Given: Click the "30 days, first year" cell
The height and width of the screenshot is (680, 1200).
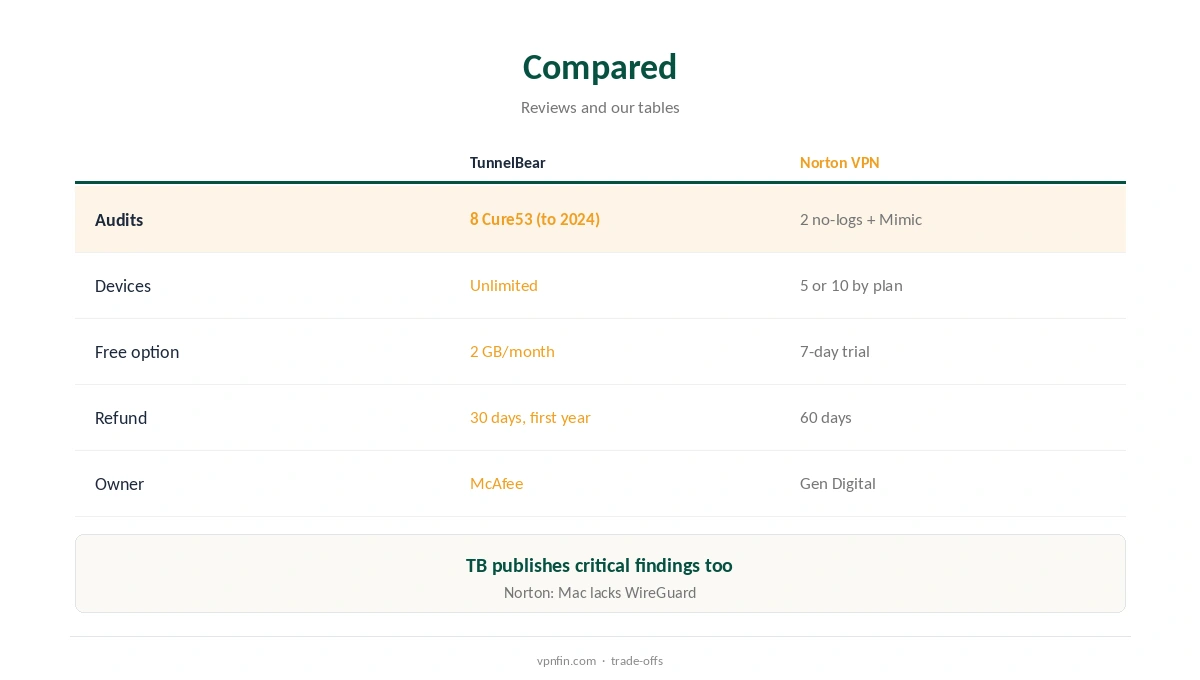Looking at the screenshot, I should pyautogui.click(x=530, y=417).
